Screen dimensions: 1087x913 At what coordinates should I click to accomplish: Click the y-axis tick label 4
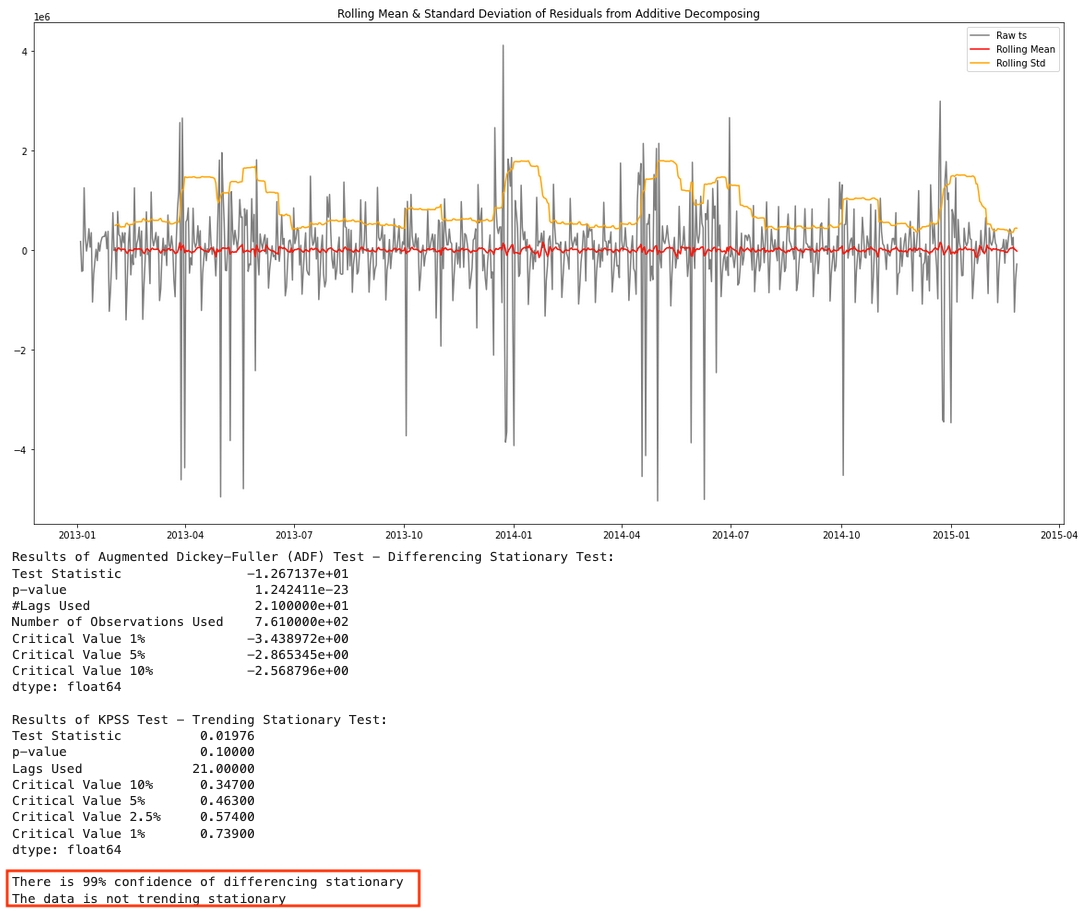(x=23, y=52)
